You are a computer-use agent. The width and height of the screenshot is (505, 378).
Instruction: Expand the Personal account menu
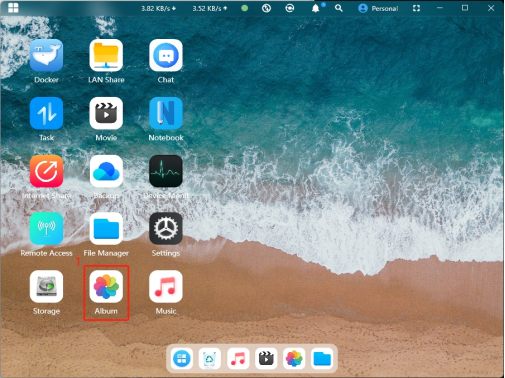click(378, 8)
